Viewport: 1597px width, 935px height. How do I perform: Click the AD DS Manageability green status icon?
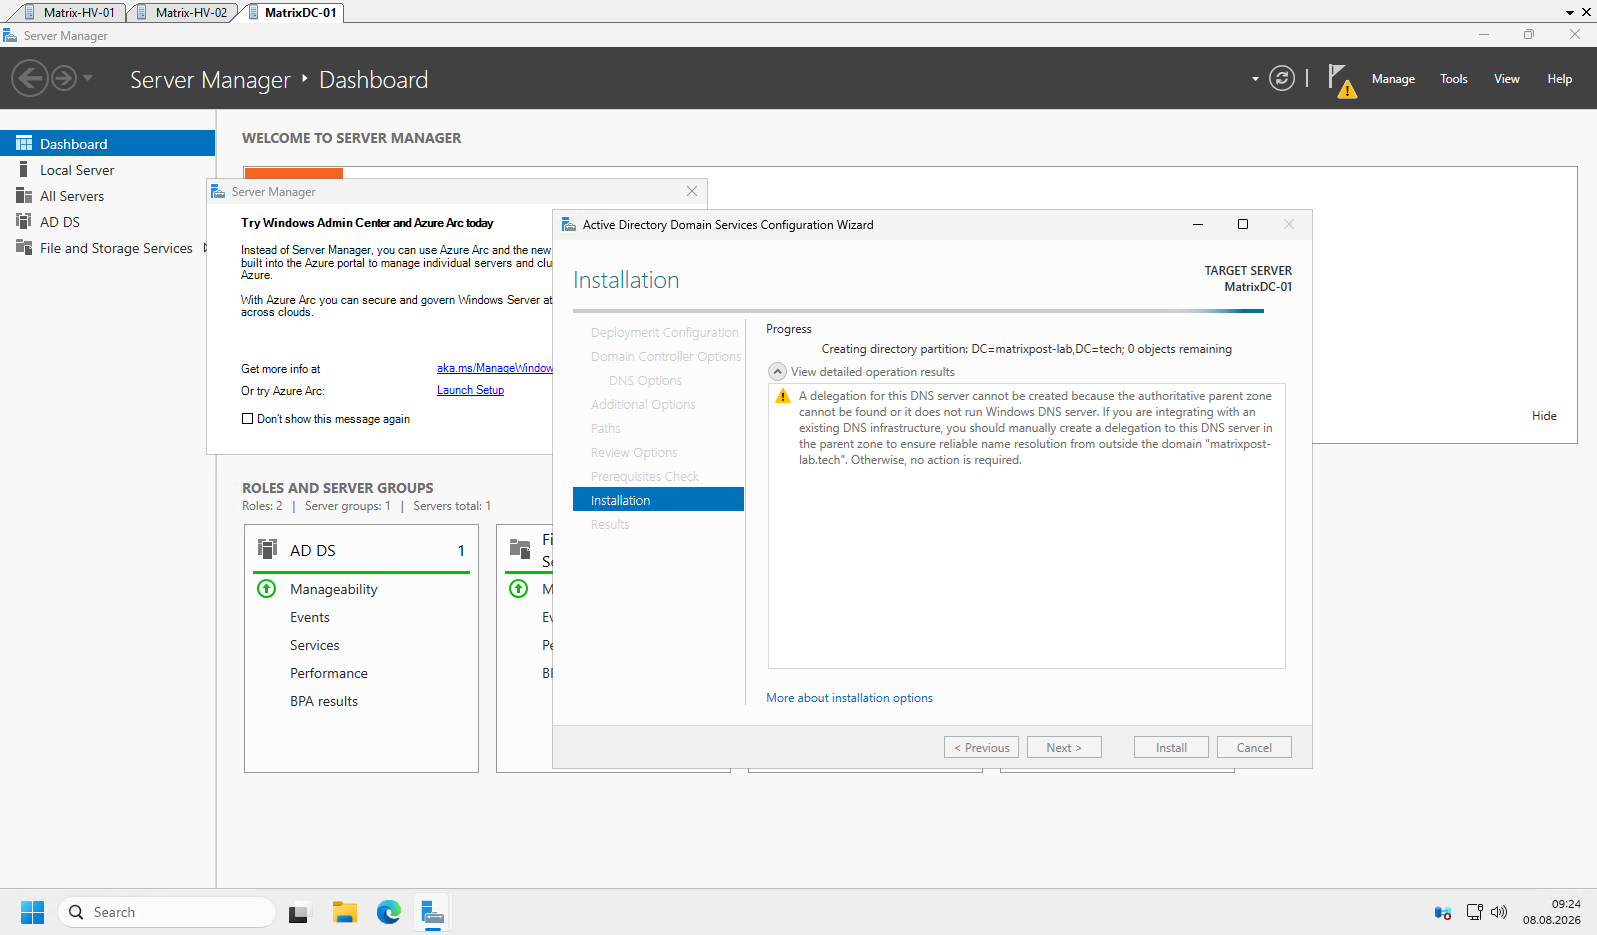[x=266, y=589]
